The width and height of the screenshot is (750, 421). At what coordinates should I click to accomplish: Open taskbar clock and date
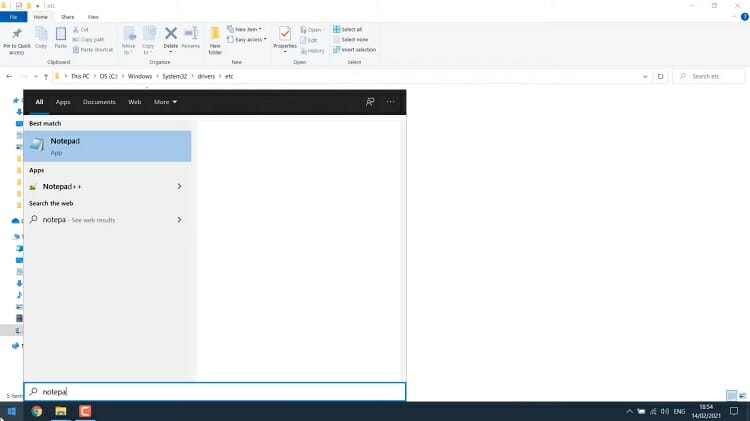coord(706,411)
